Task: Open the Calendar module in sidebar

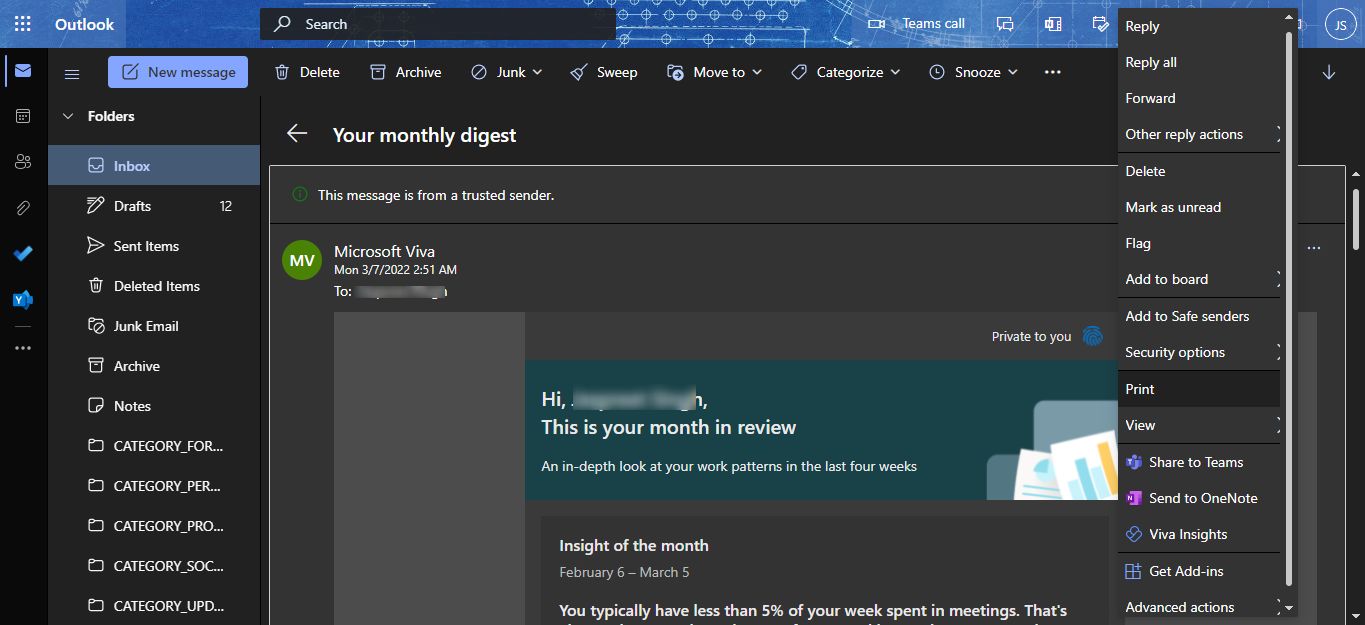Action: coord(23,116)
